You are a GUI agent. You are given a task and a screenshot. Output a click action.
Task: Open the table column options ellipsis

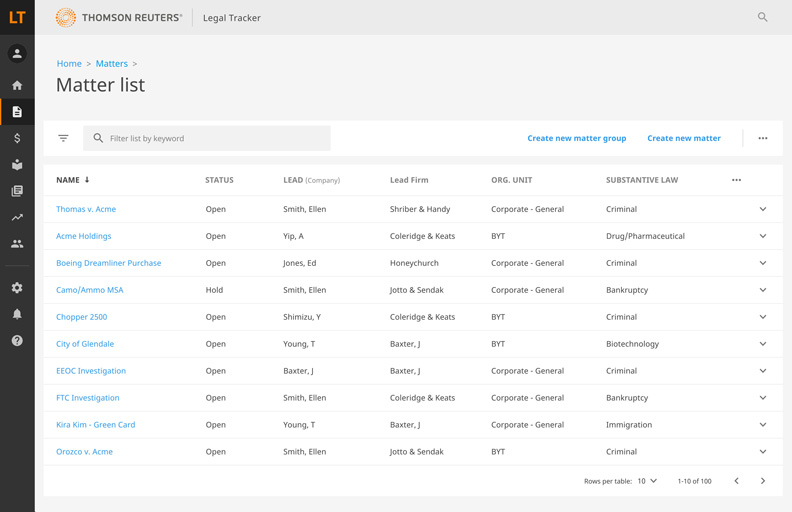point(736,180)
